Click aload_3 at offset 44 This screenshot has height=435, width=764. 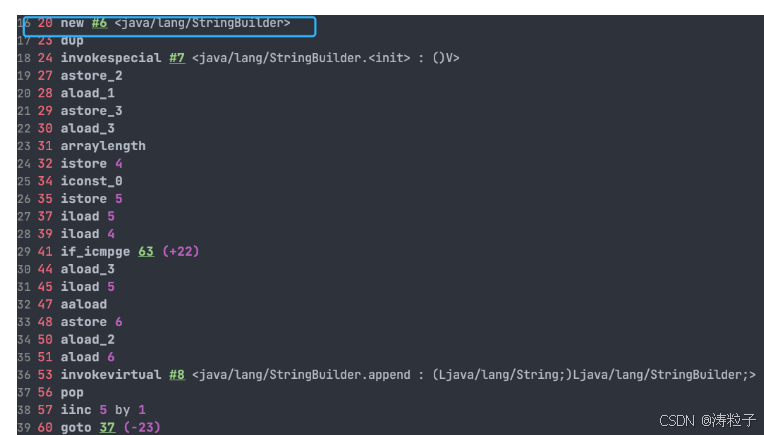point(87,269)
